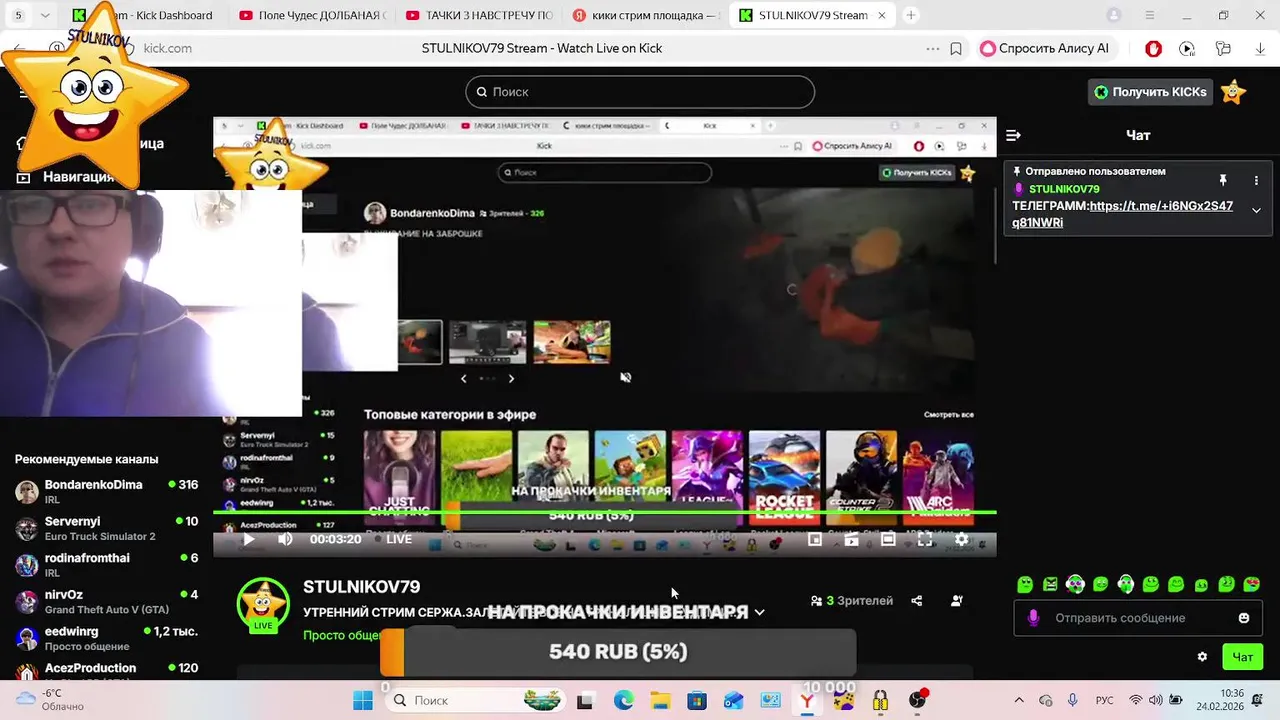Switch the РУС input language
The height and width of the screenshot is (720, 1280).
pos(1105,700)
